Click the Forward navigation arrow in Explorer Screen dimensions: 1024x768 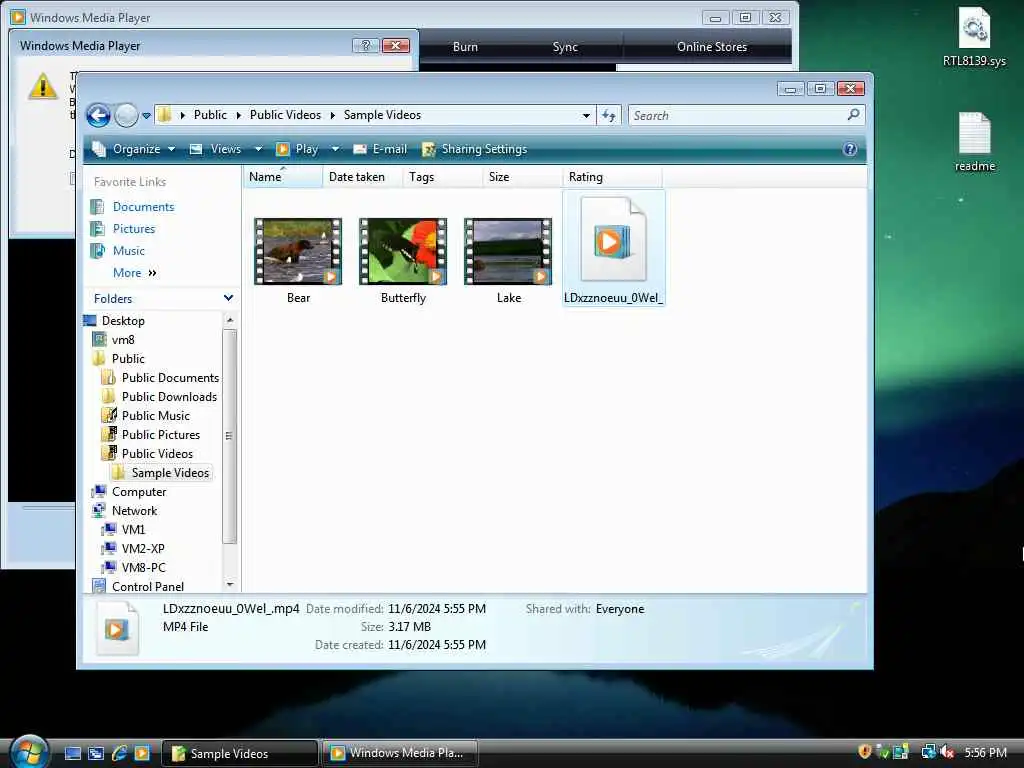127,116
